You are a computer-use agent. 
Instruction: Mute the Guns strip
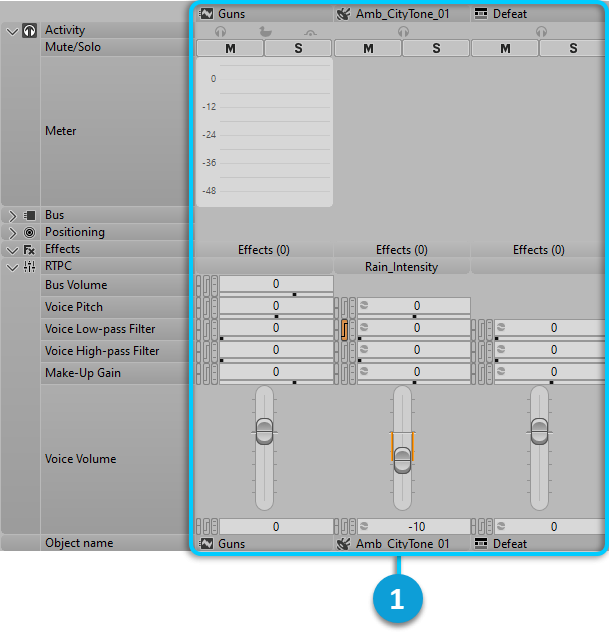[x=229, y=48]
